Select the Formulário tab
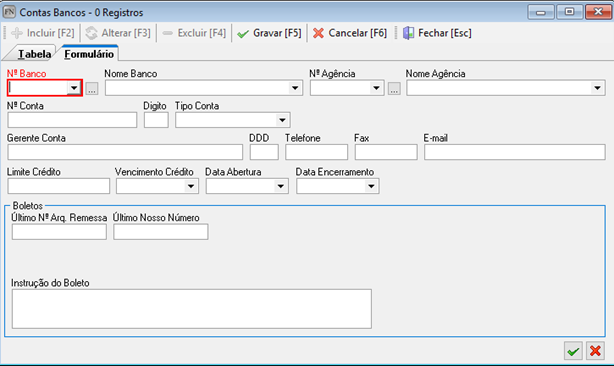The image size is (614, 366). (x=89, y=54)
